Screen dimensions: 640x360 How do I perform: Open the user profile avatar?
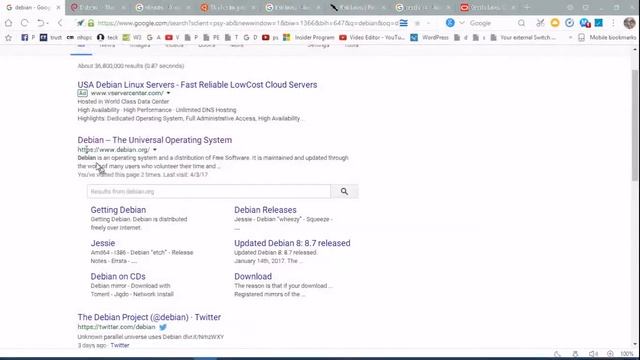tap(629, 23)
